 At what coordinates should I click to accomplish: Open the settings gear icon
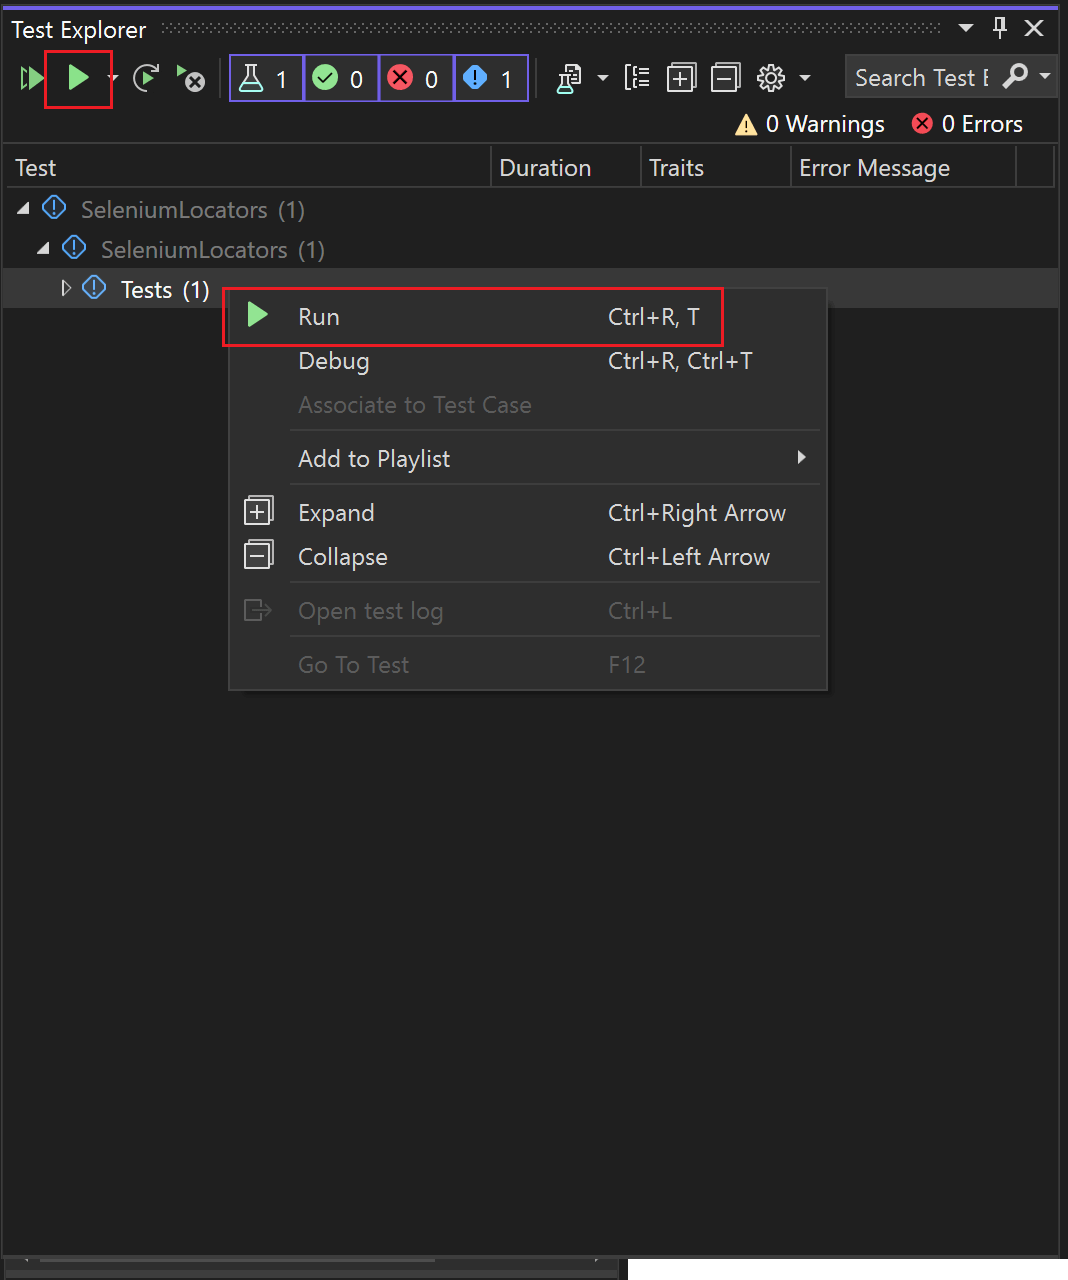(771, 78)
